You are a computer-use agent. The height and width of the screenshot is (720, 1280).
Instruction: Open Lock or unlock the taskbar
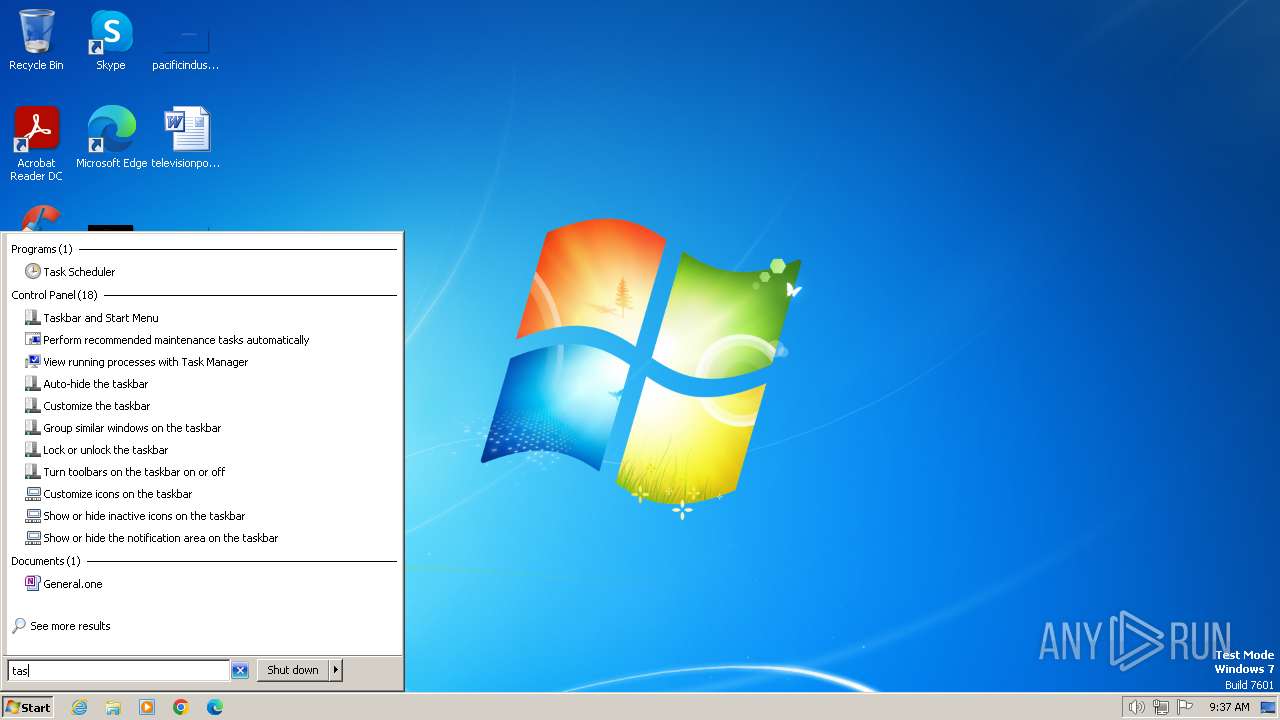pyautogui.click(x=105, y=450)
